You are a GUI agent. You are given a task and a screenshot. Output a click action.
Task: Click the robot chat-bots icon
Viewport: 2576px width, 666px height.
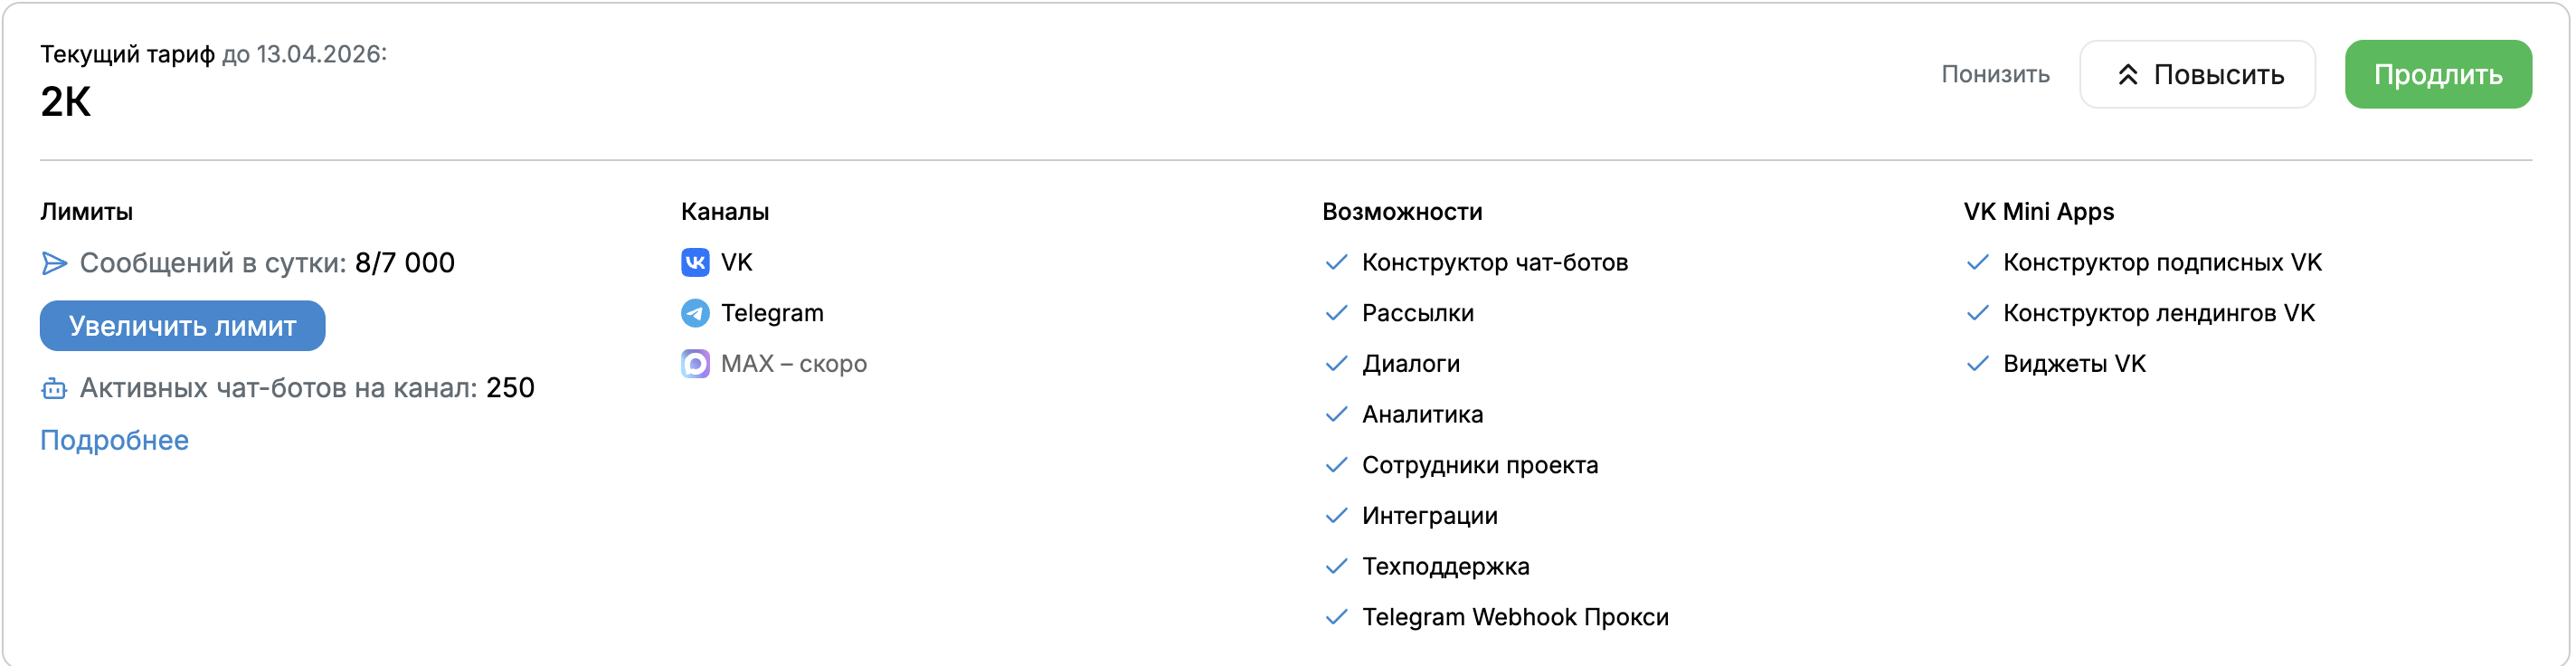(x=54, y=388)
